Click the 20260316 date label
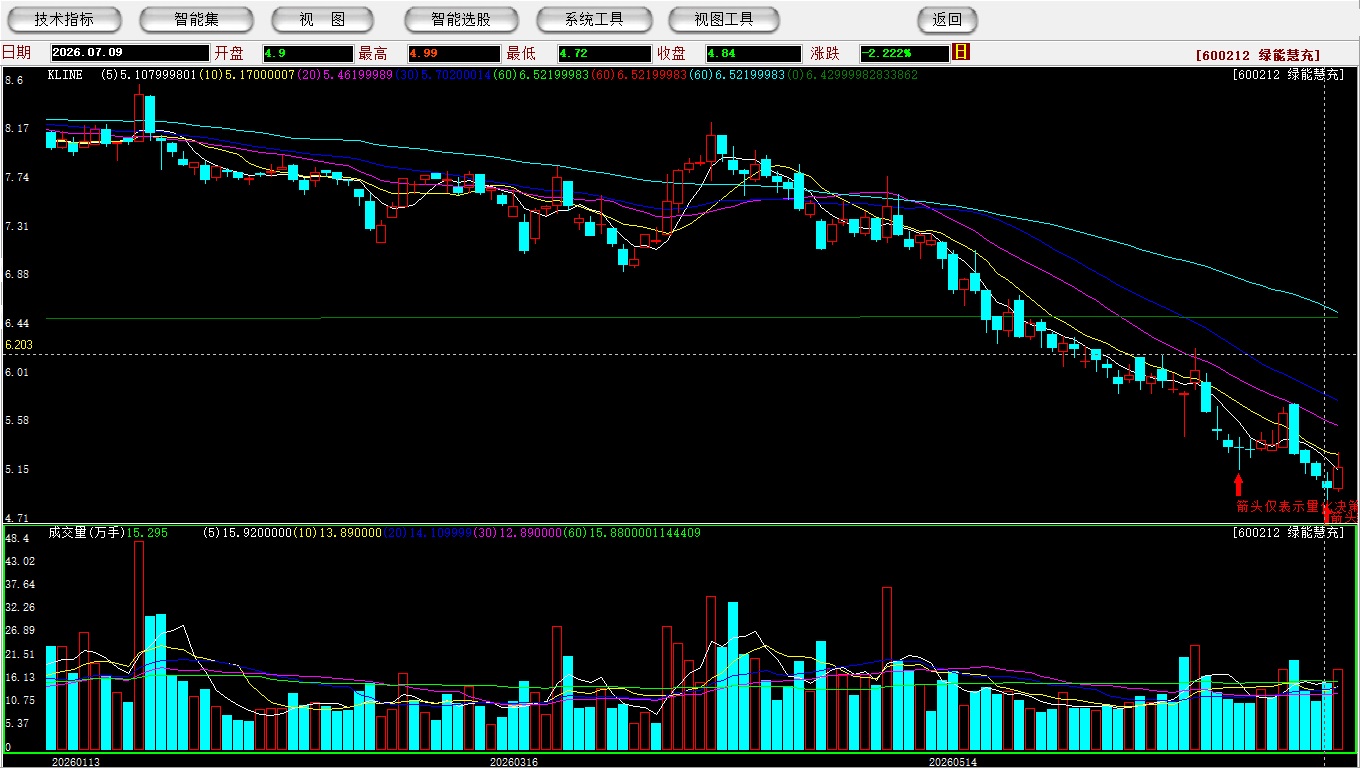Viewport: 1360px width, 768px height. pos(514,762)
